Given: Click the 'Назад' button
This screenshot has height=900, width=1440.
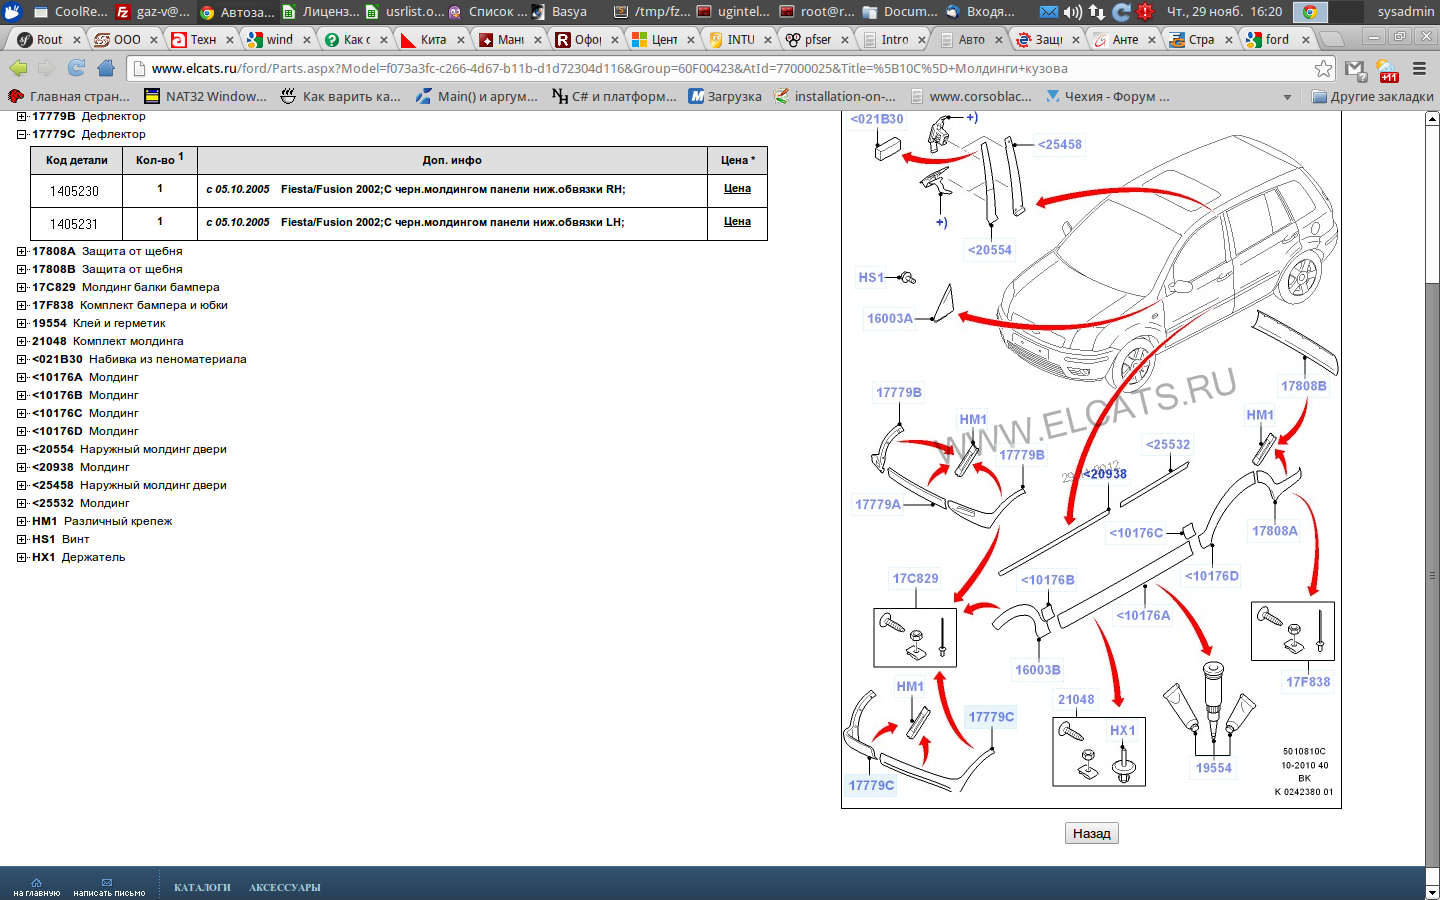Looking at the screenshot, I should click(x=1091, y=833).
